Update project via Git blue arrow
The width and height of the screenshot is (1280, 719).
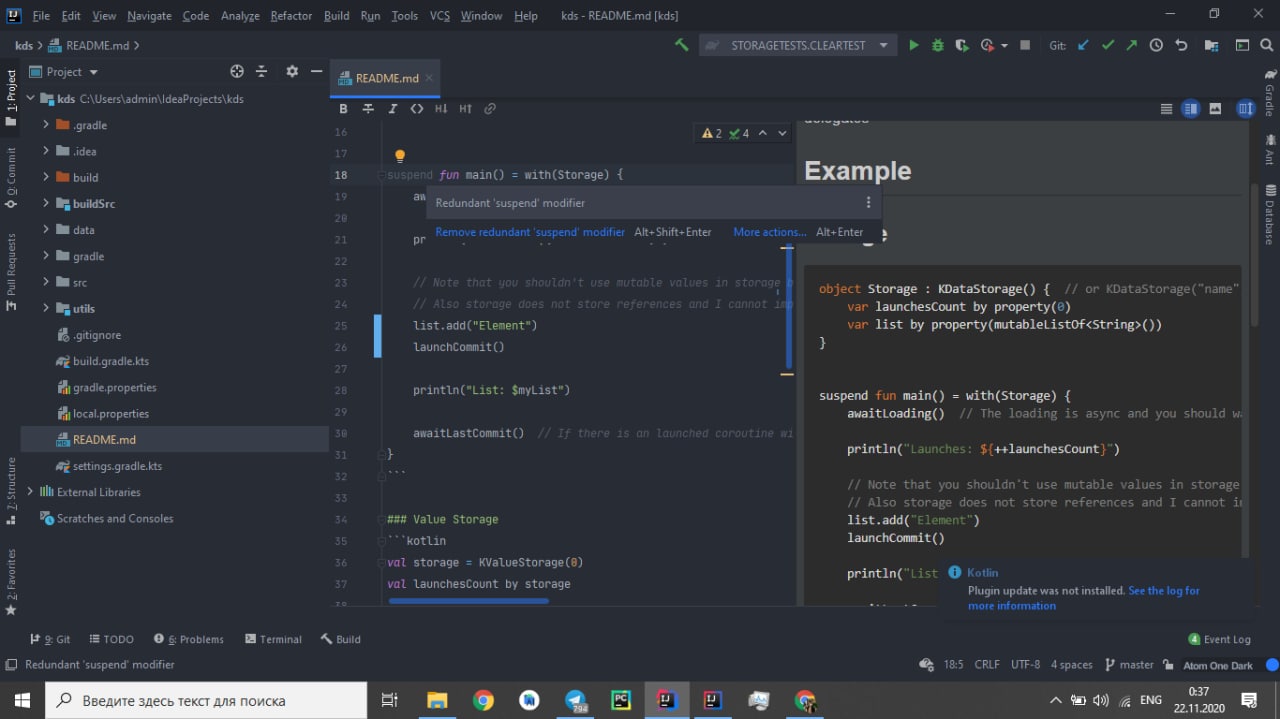click(x=1083, y=45)
